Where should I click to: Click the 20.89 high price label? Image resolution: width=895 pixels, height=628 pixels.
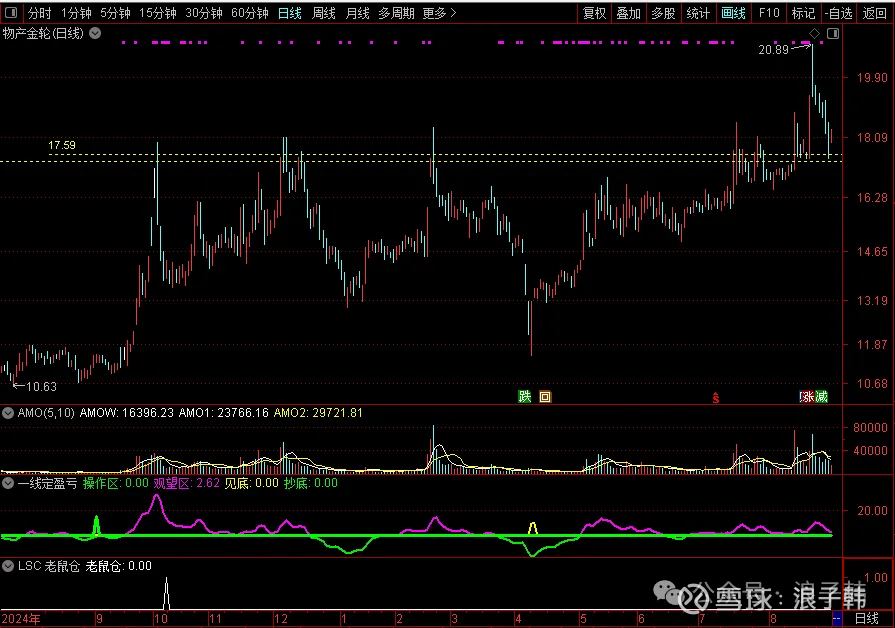click(x=773, y=50)
